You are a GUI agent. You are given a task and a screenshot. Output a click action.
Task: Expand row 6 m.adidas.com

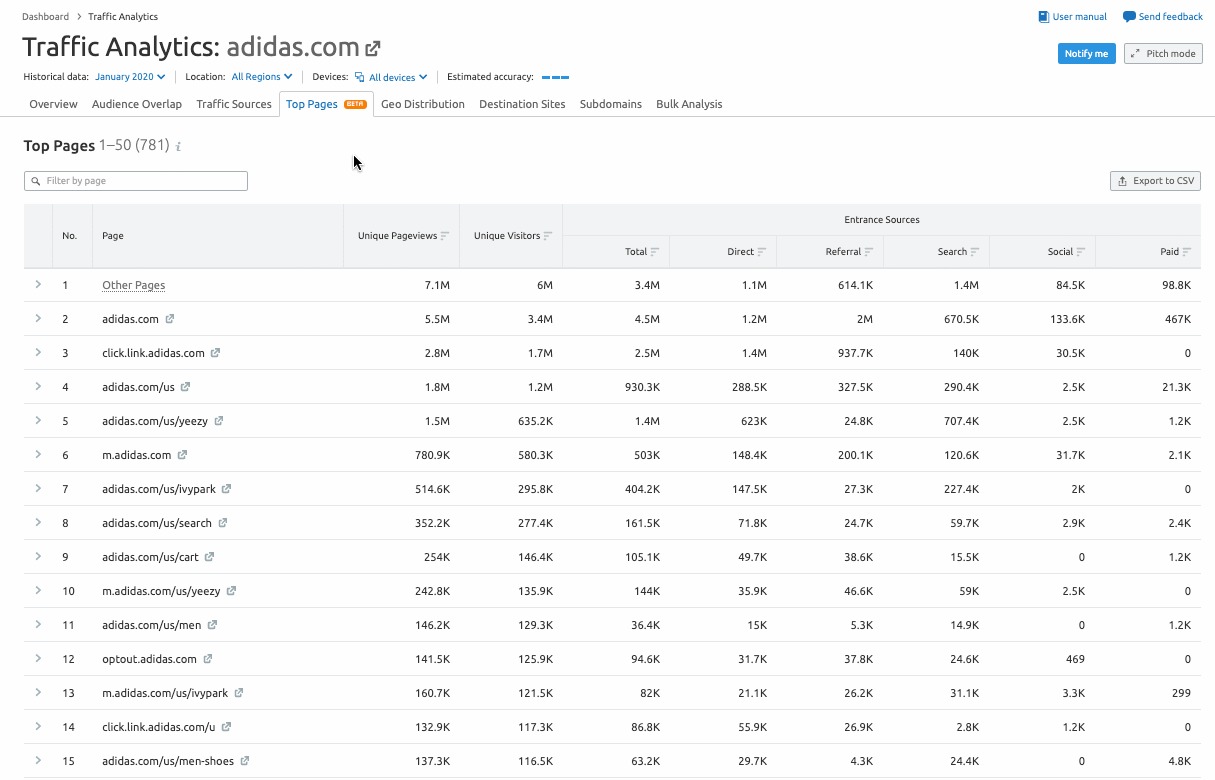(38, 455)
